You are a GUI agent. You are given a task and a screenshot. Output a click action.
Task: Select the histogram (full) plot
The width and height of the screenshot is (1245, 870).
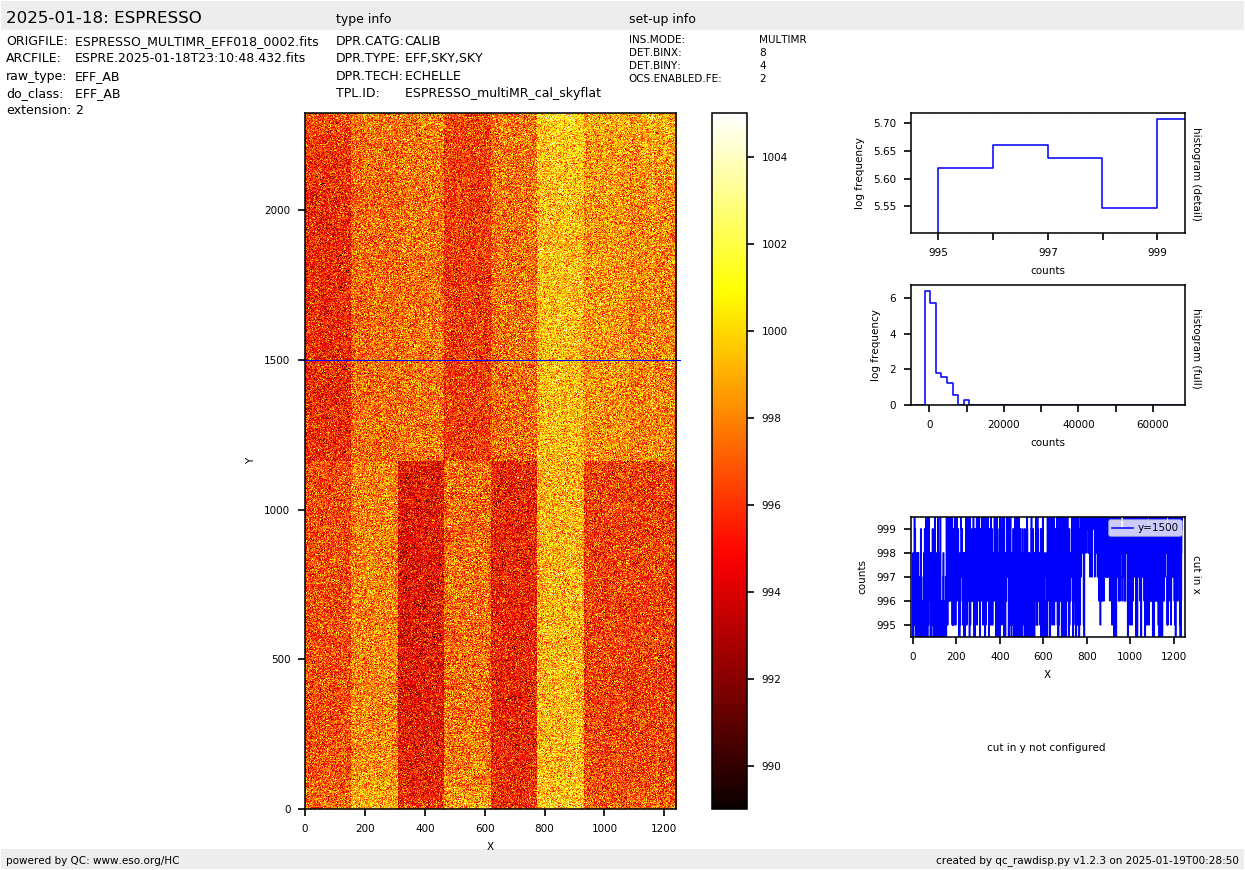[x=1047, y=345]
